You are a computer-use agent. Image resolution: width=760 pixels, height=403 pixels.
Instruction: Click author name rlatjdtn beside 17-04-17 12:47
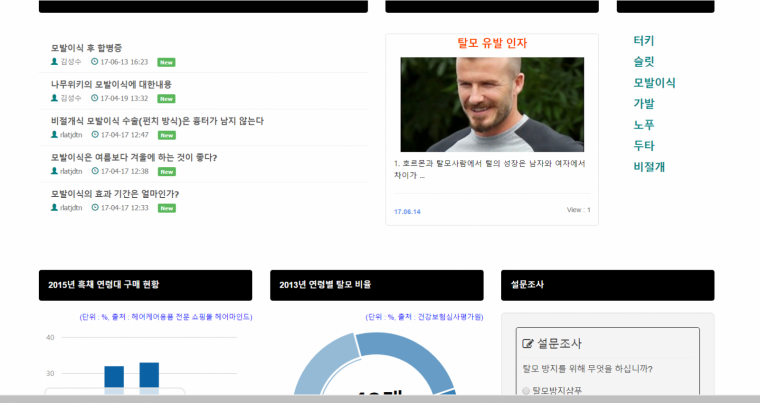pos(71,135)
